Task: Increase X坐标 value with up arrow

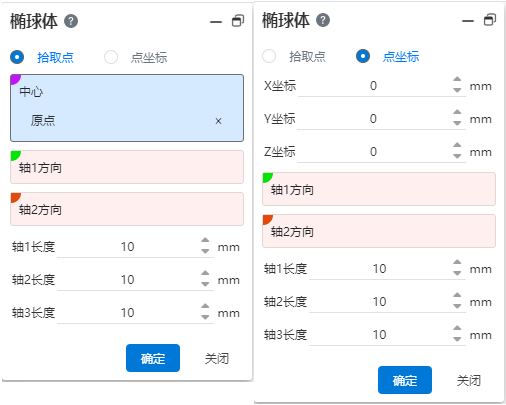Action: click(457, 79)
